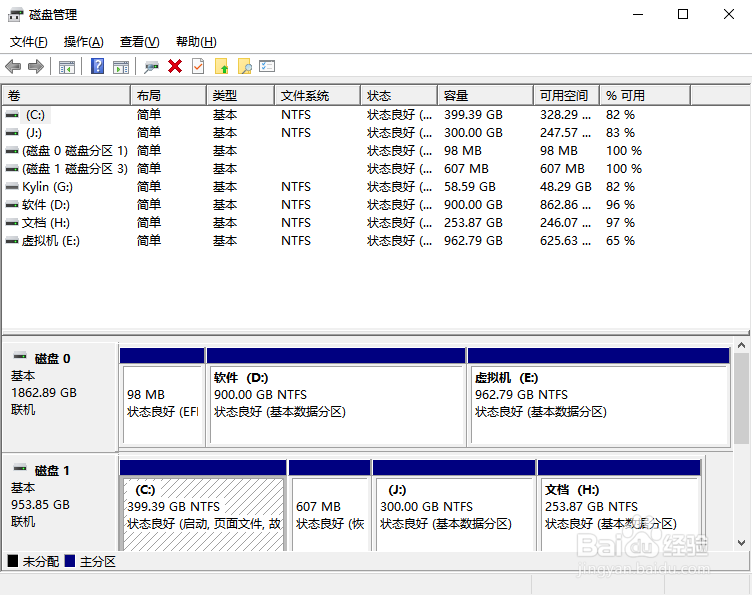Image resolution: width=752 pixels, height=595 pixels.
Task: Click the blue 主分区 legend swatch
Action: click(70, 560)
